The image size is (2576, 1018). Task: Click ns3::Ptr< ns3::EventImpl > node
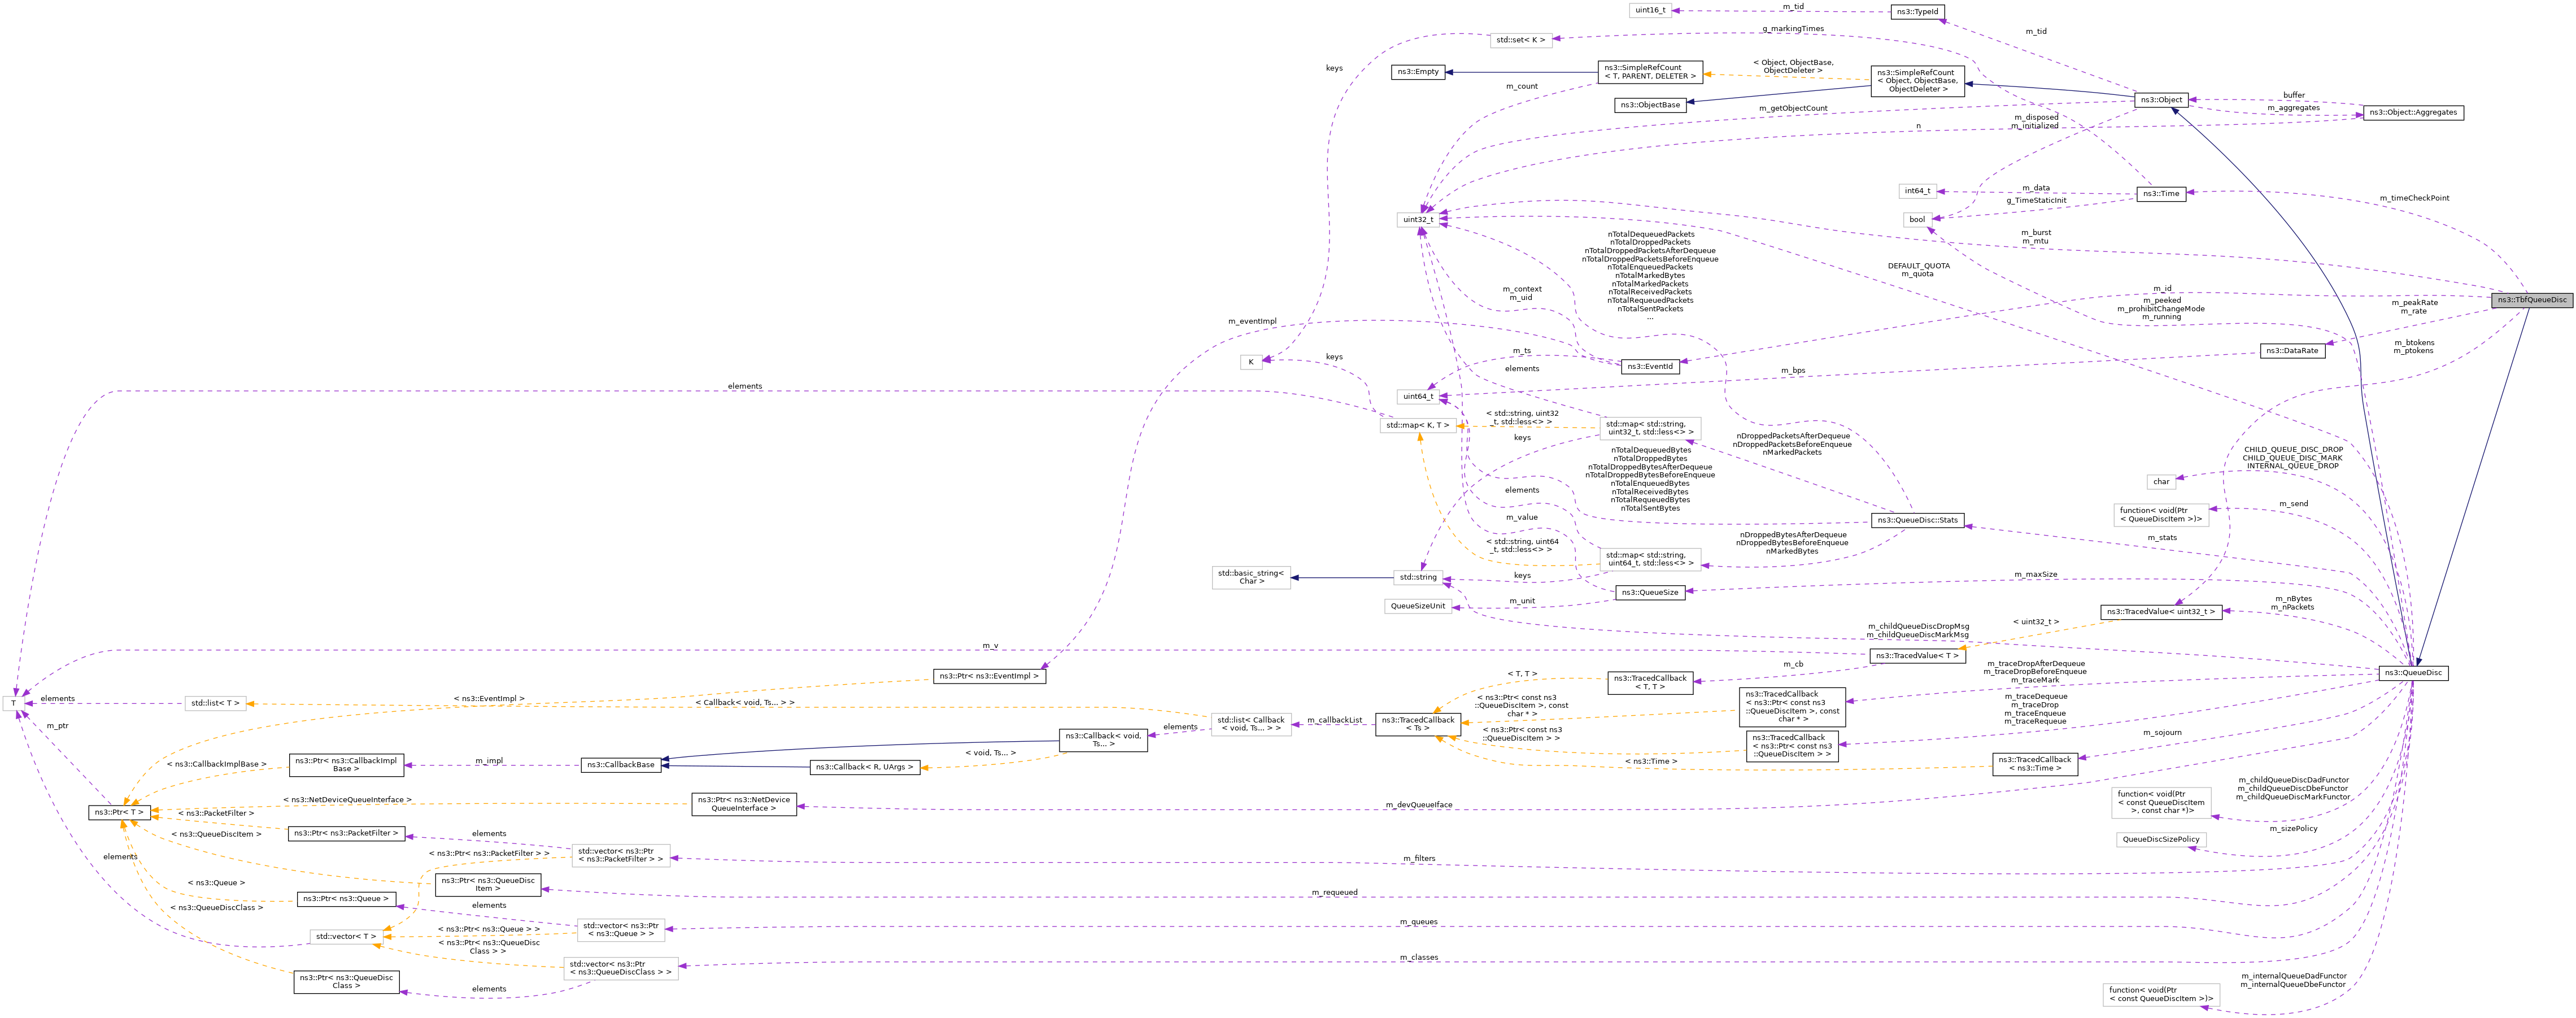pyautogui.click(x=989, y=677)
